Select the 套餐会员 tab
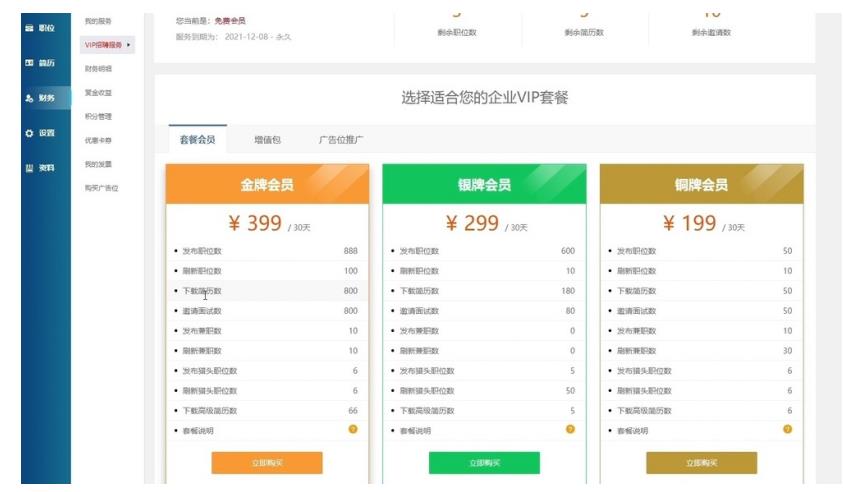The height and width of the screenshot is (492, 843). coord(197,139)
